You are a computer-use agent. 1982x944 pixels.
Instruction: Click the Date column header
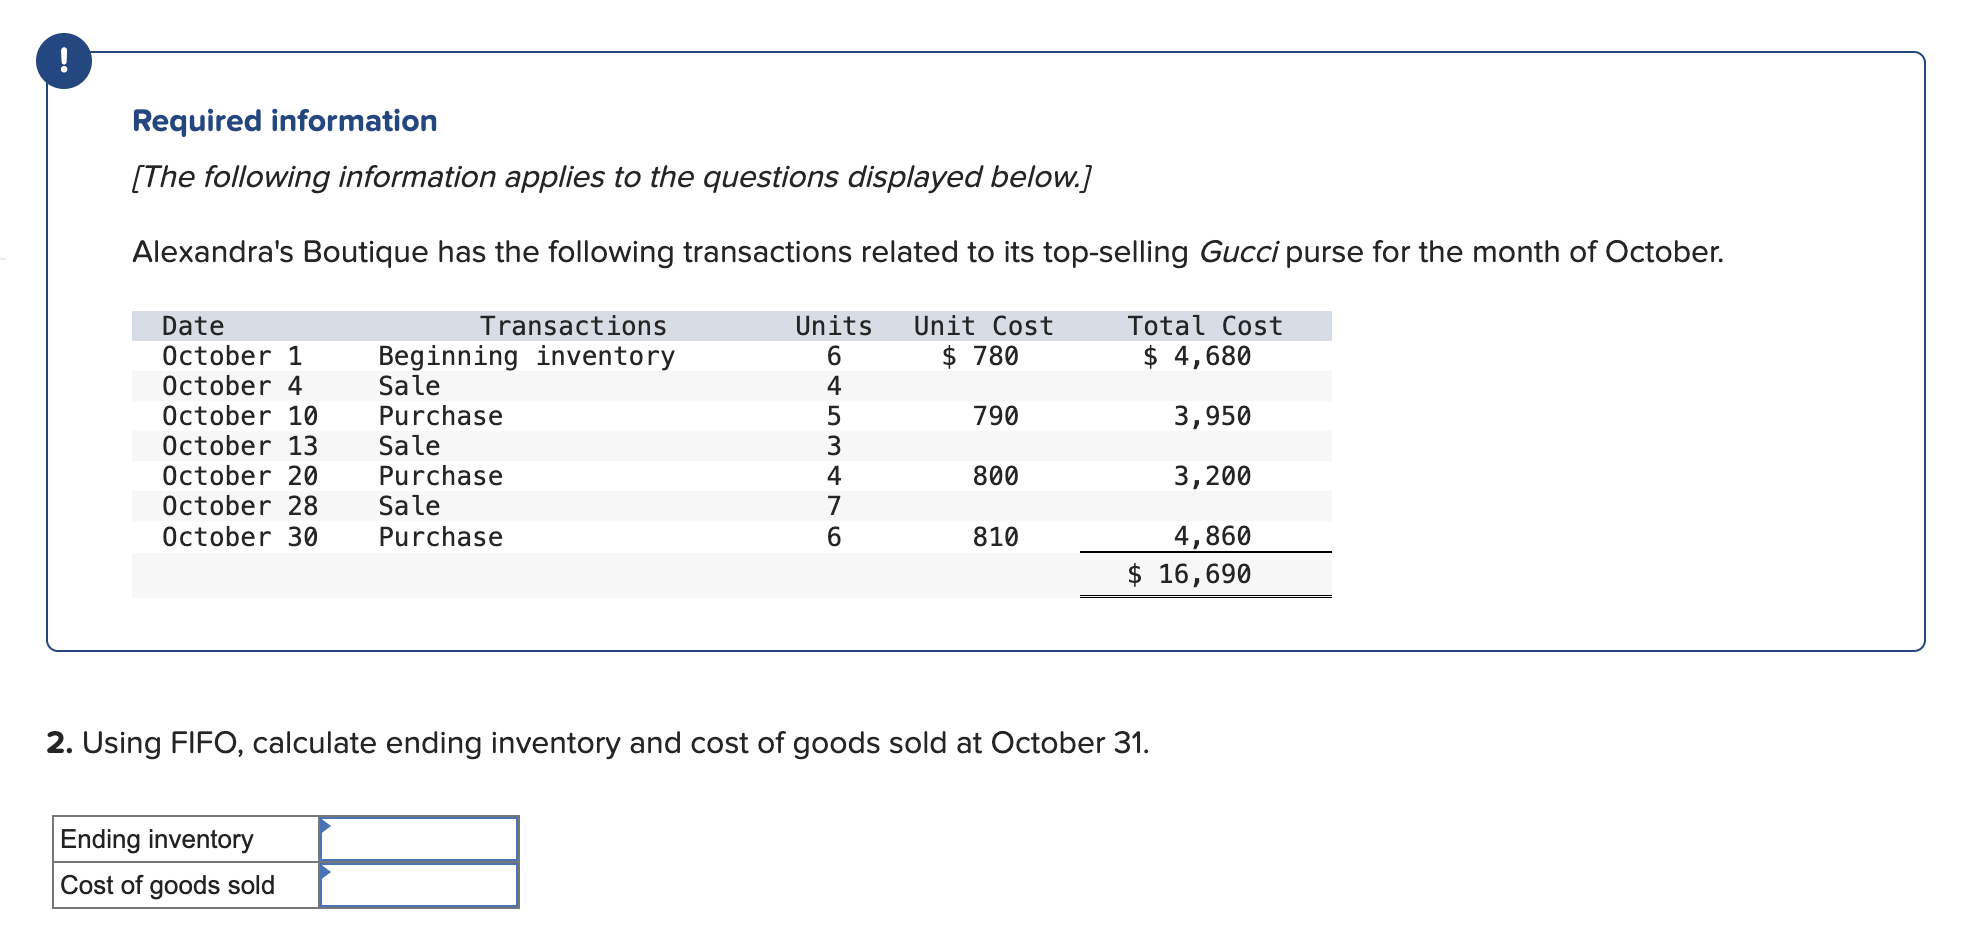[193, 326]
